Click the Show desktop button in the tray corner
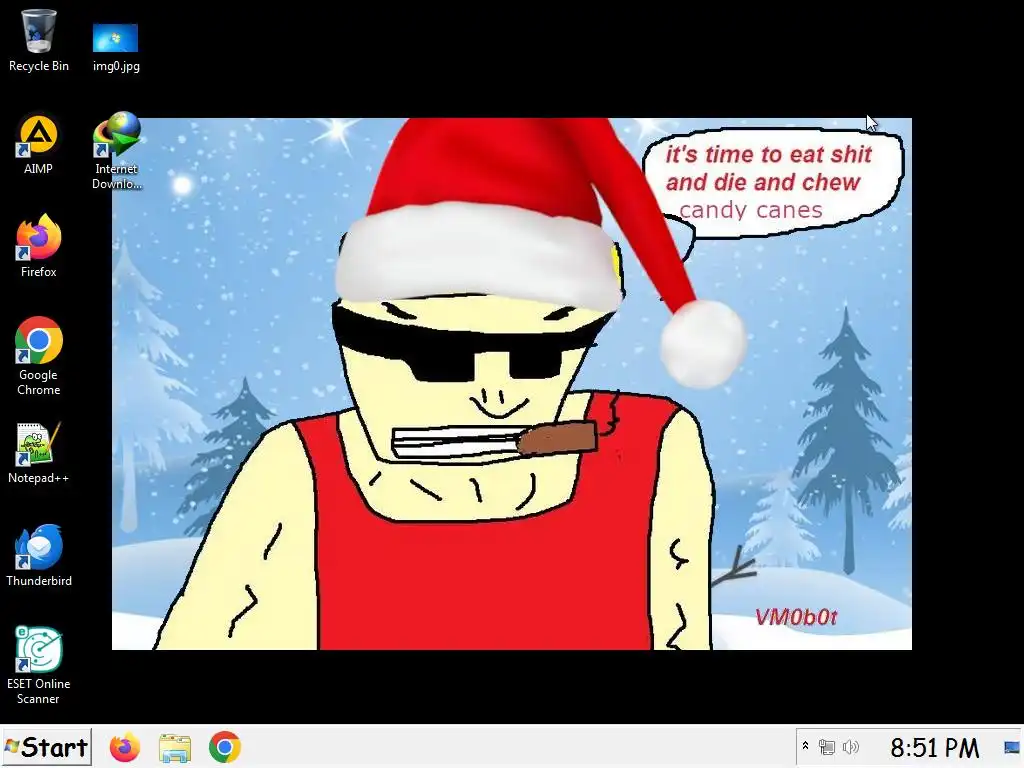 point(1012,747)
